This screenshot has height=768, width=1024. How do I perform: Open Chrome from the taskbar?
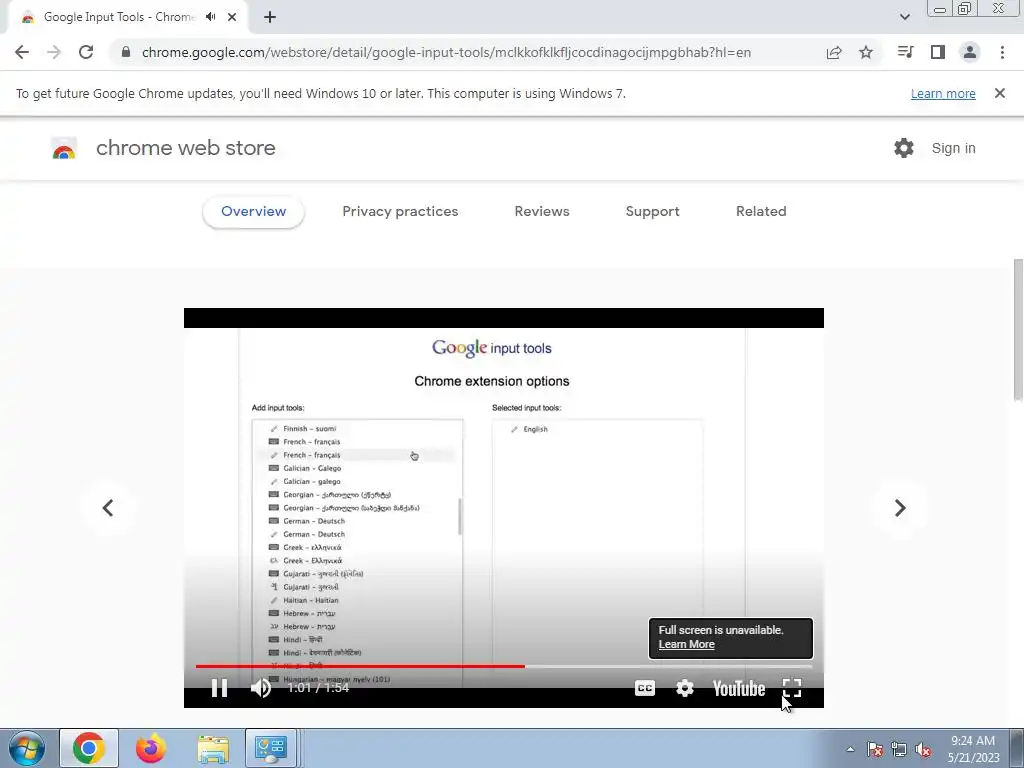89,748
